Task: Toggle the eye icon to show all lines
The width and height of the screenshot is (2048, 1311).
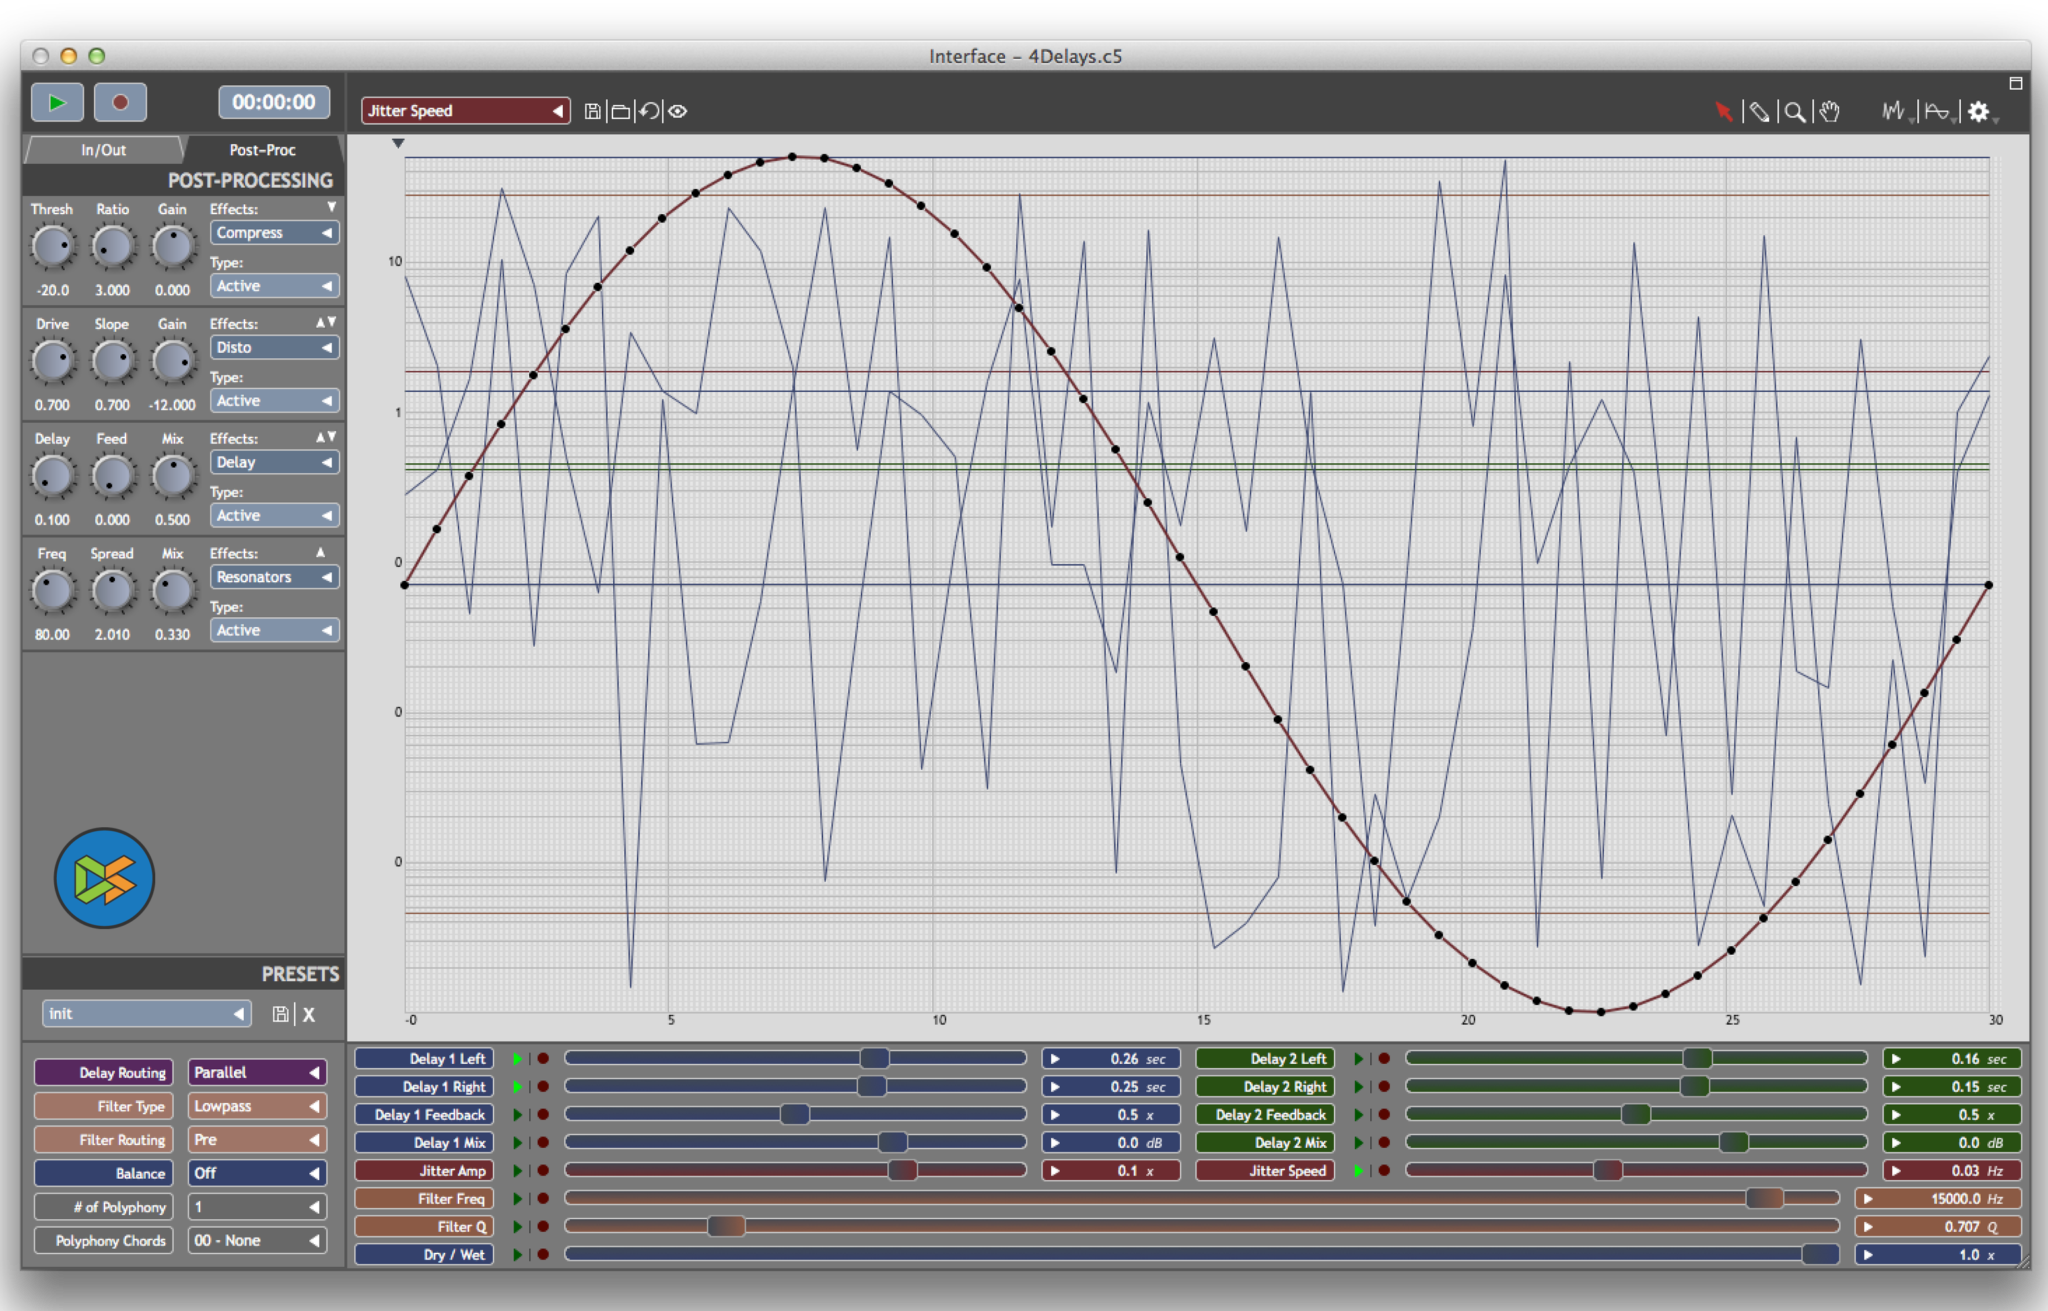Action: pos(678,111)
